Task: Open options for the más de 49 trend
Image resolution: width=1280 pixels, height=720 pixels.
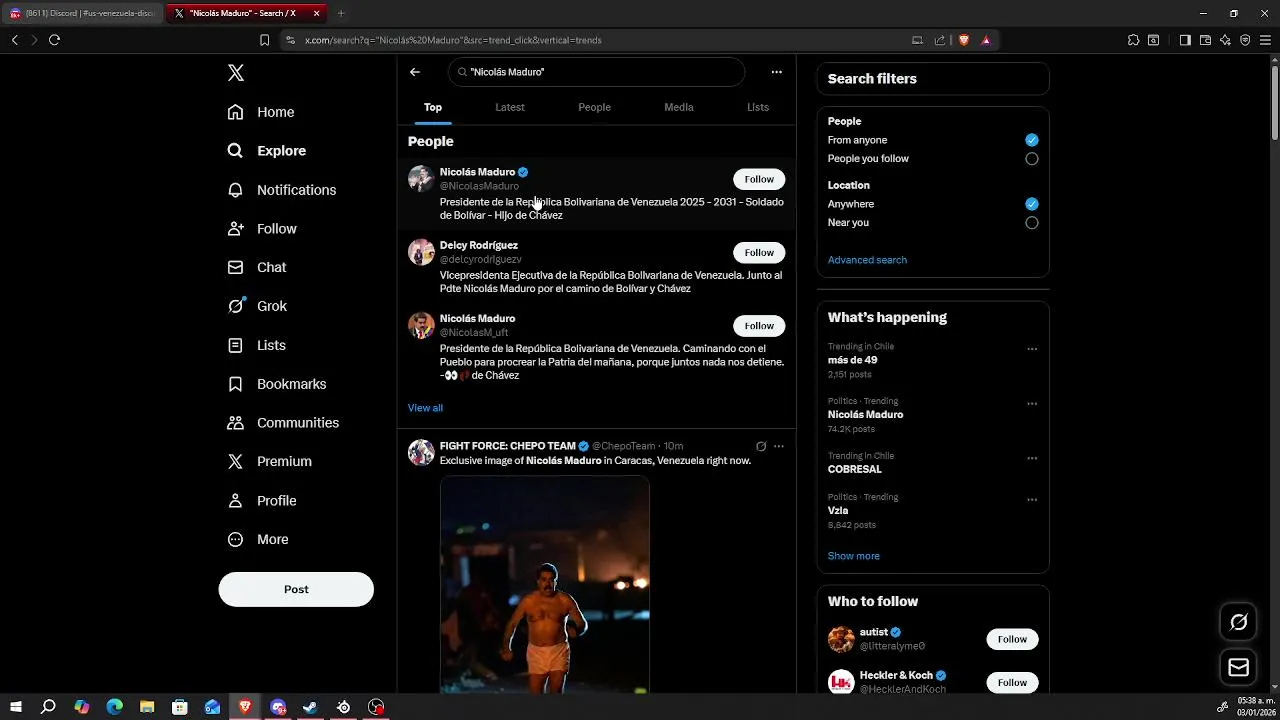Action: [x=1032, y=349]
